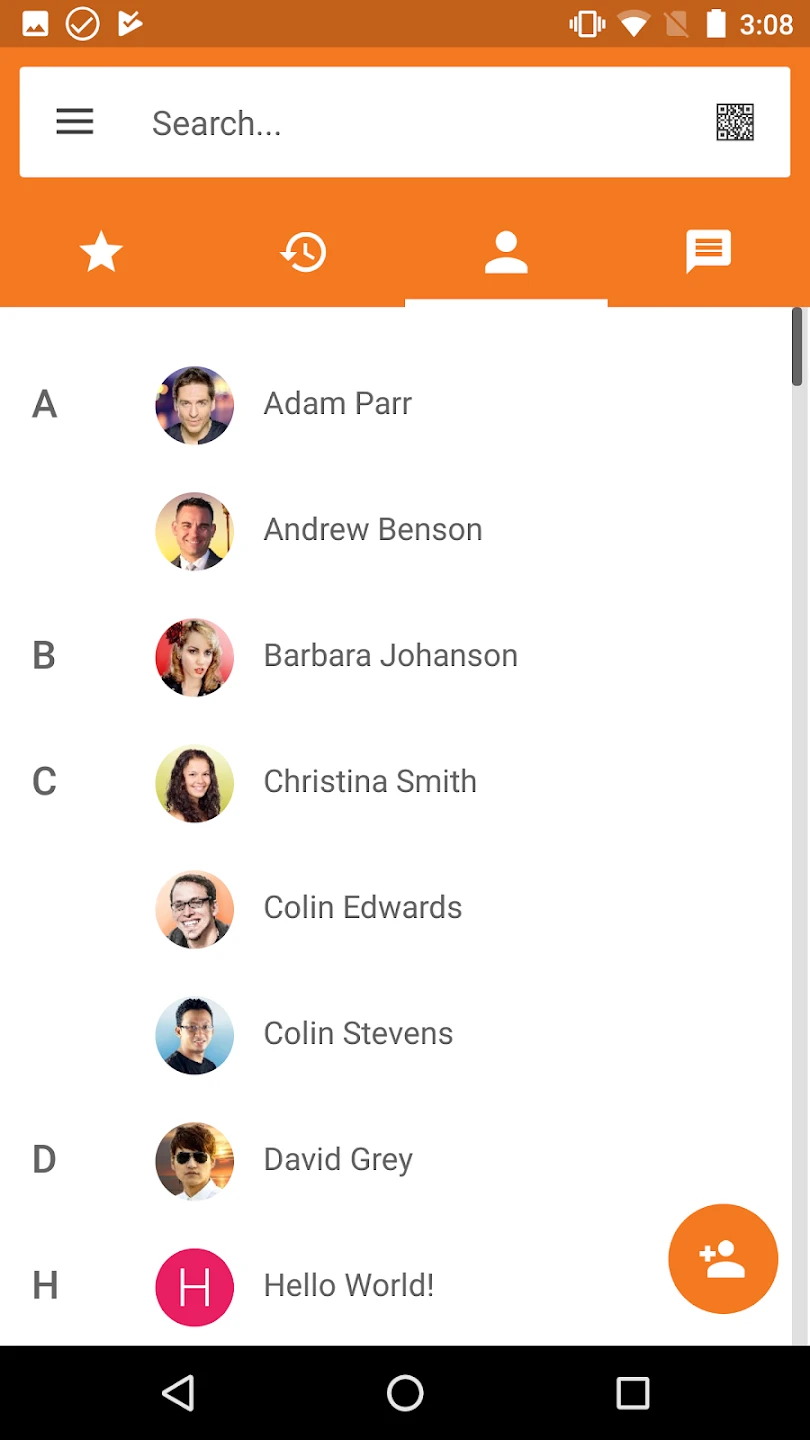Viewport: 810px width, 1440px height.
Task: Tap the add contact floating button
Action: click(x=723, y=1258)
